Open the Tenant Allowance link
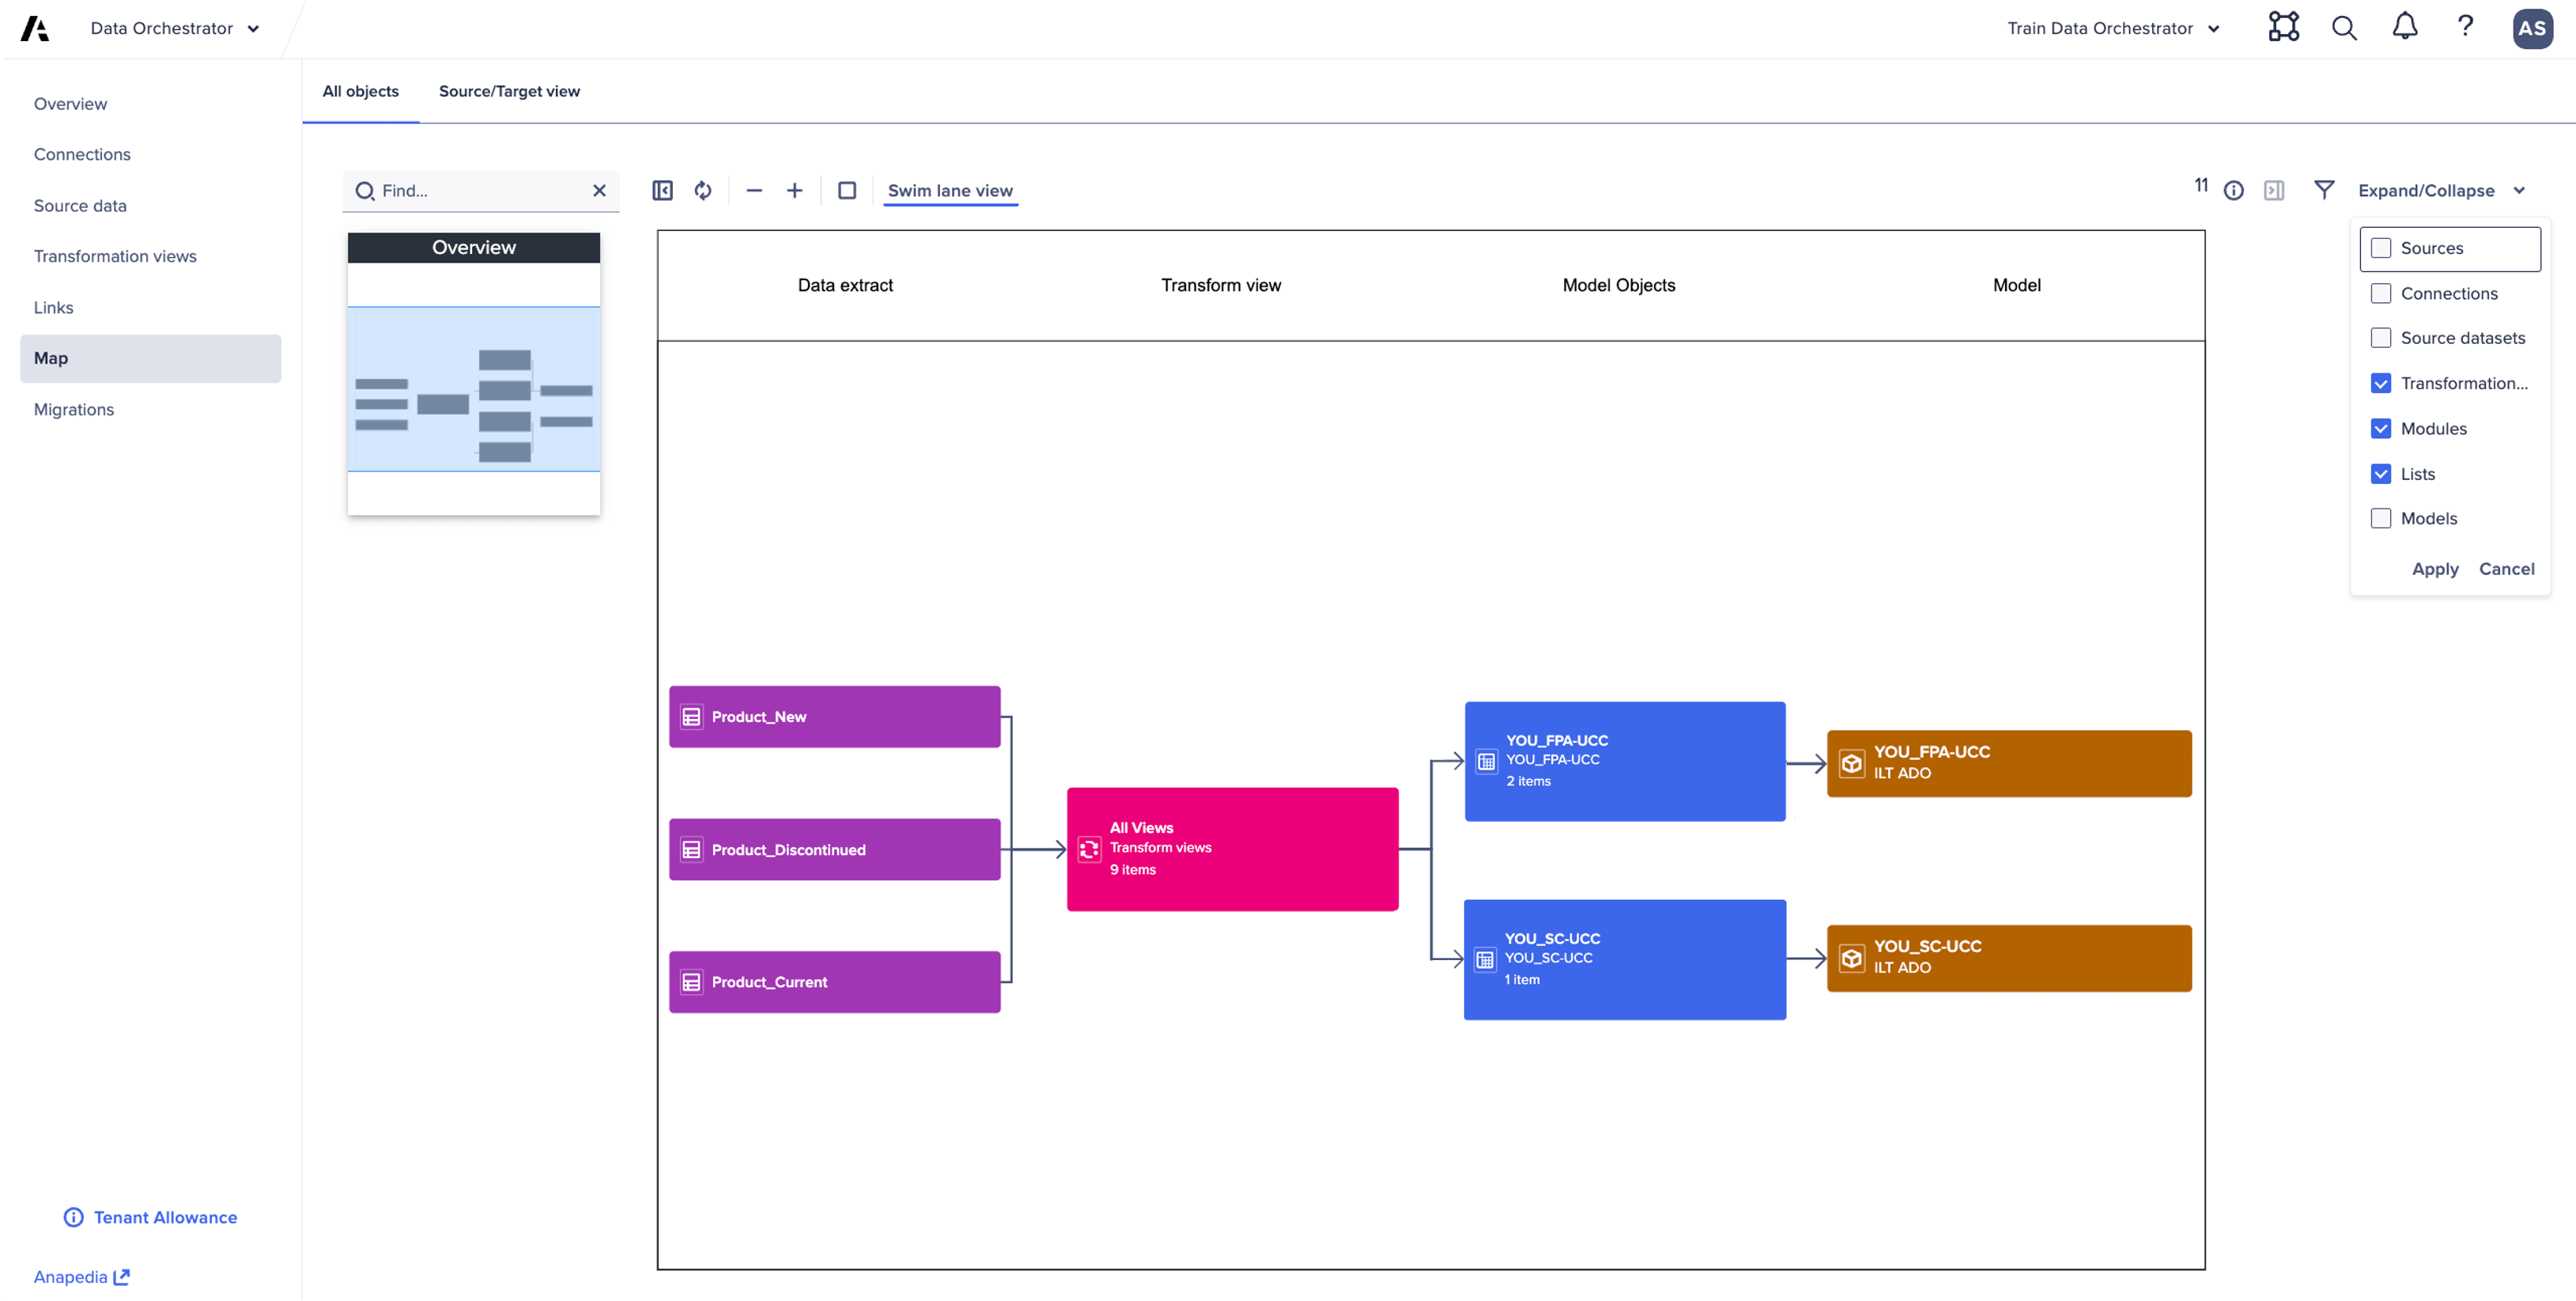The width and height of the screenshot is (2576, 1301). (x=165, y=1217)
